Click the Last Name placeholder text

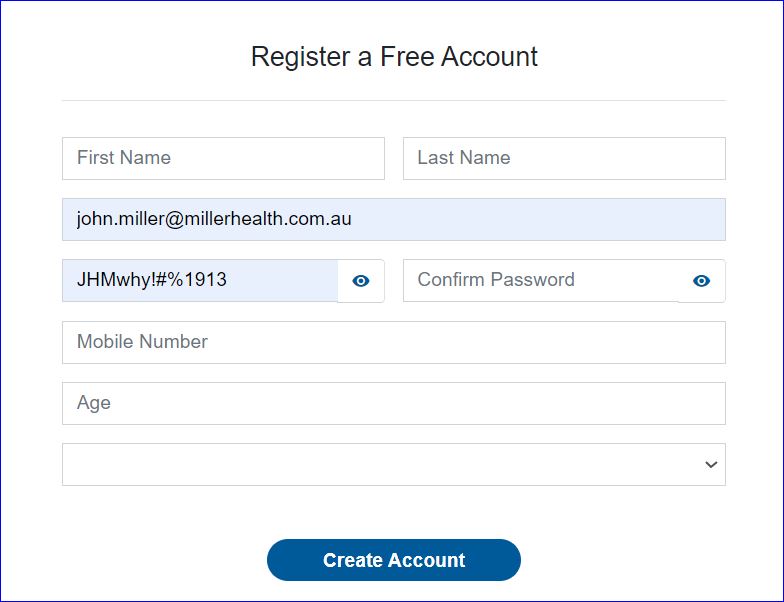coord(464,158)
